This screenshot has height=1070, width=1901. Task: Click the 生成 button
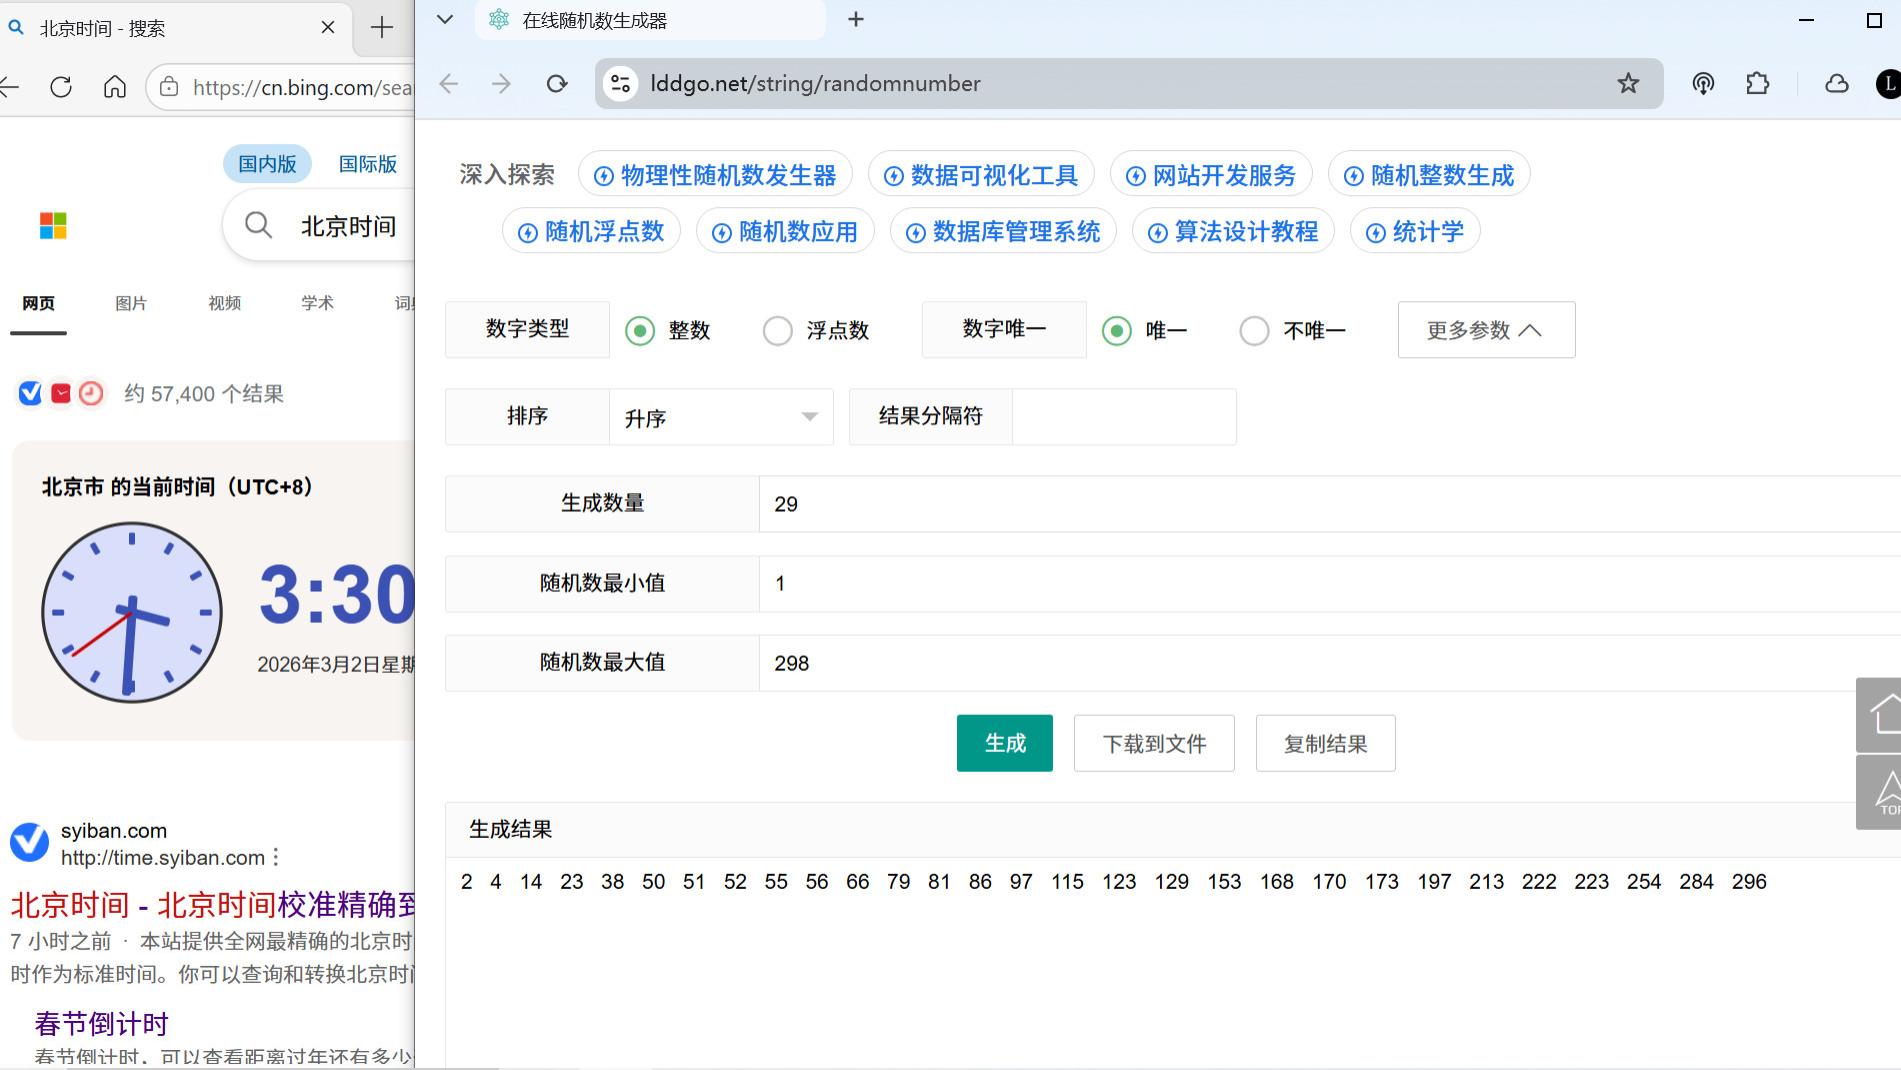click(1004, 743)
